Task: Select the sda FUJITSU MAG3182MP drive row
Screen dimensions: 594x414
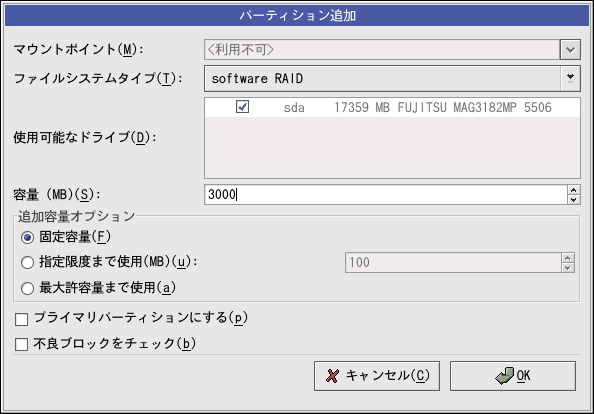Action: [x=392, y=108]
